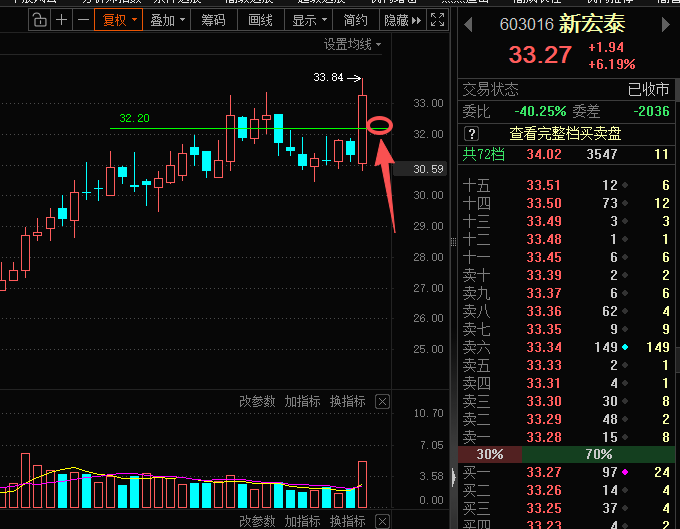680x529 pixels.
Task: Select the 卖八 row at price 33.36
Action: 566,311
